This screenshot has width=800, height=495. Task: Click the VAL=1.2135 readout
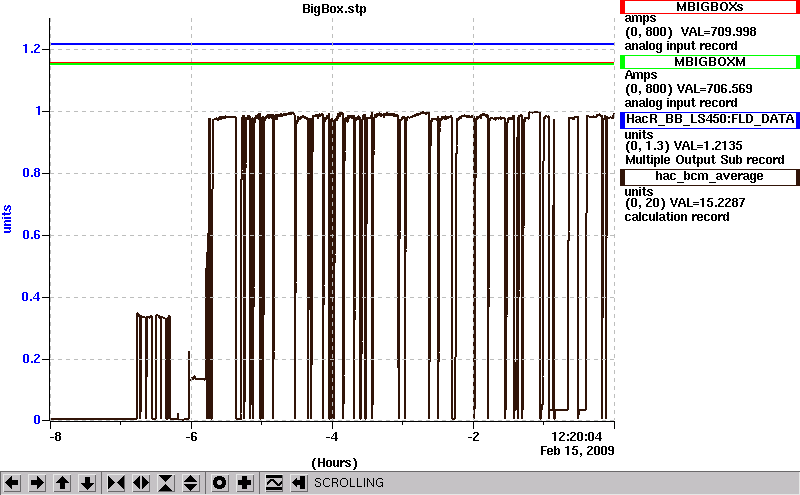(708, 146)
